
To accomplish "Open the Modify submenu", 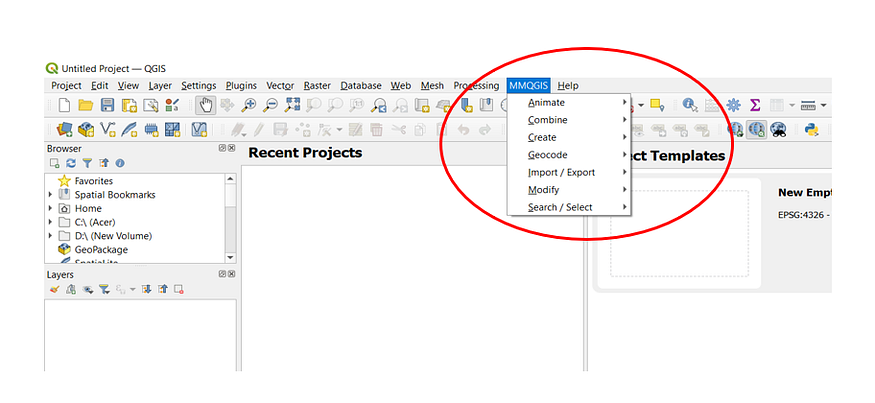I will [569, 190].
